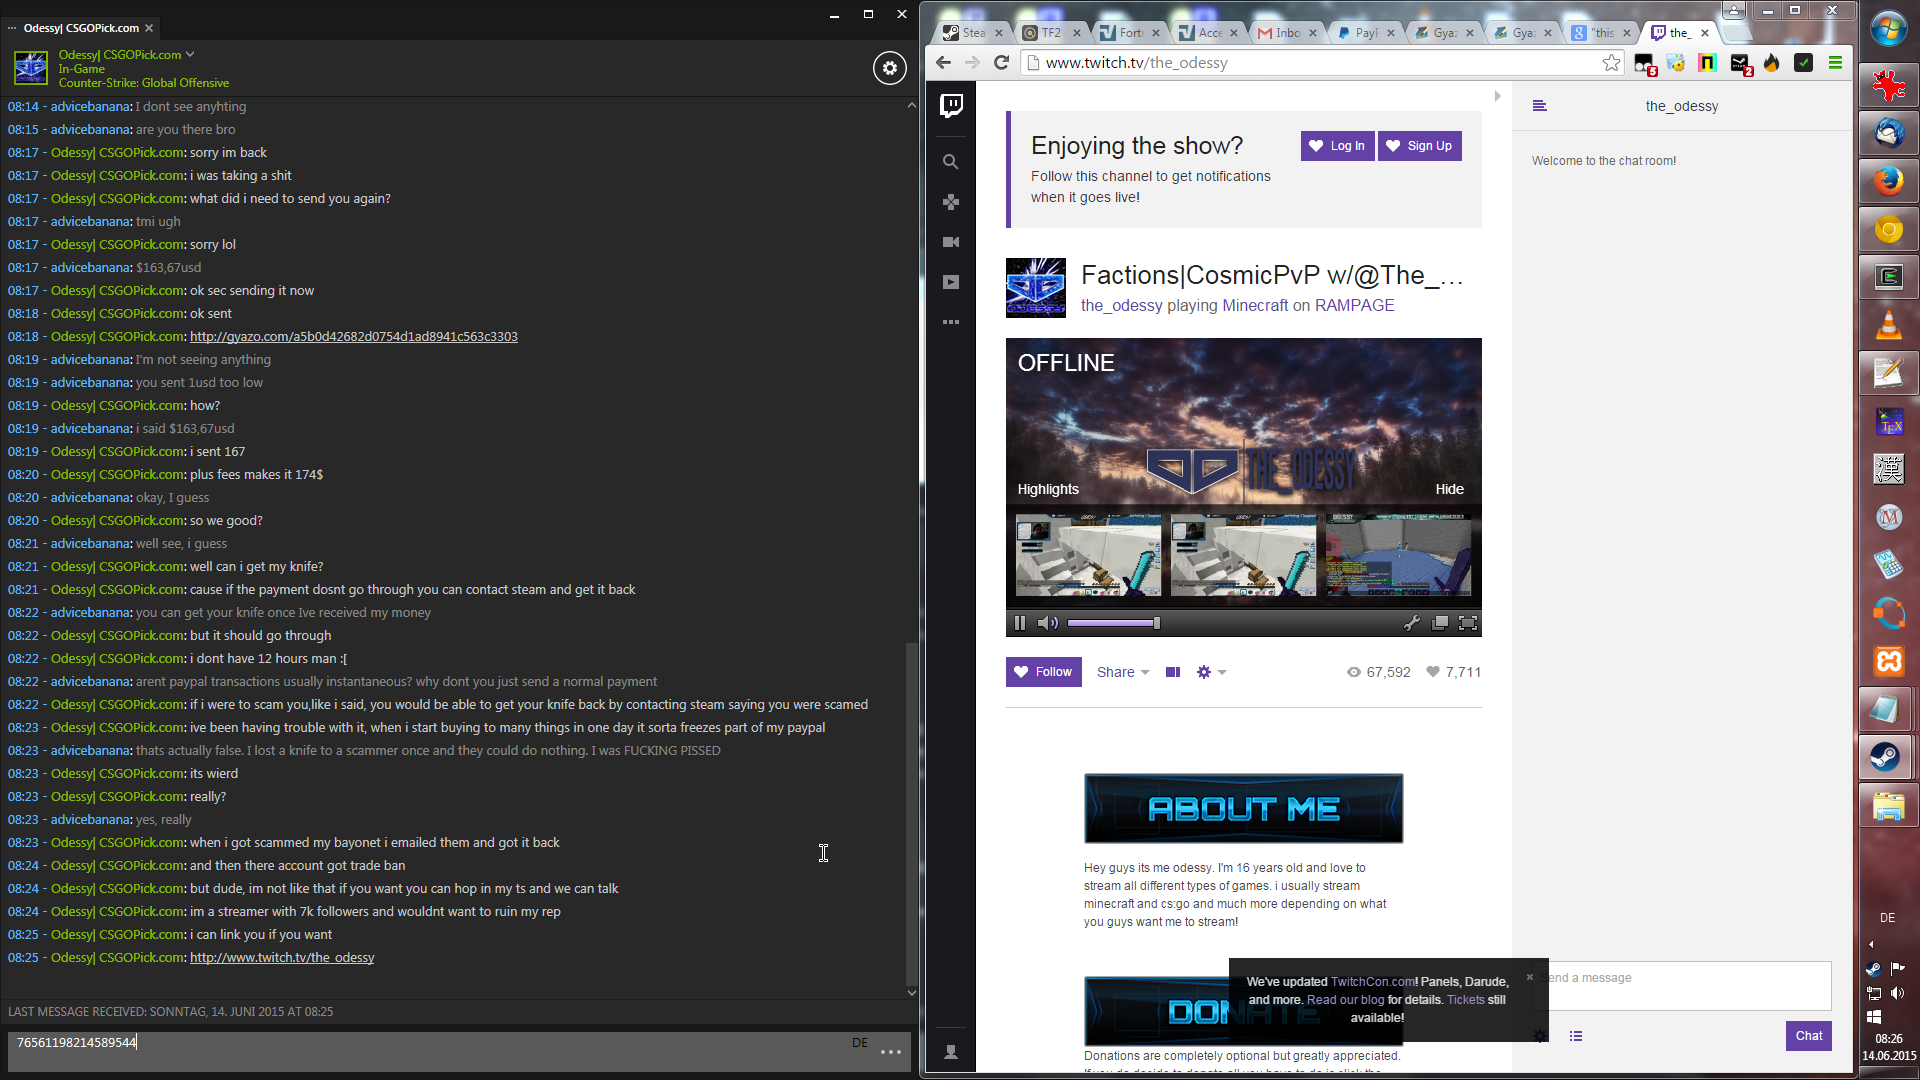1920x1080 pixels.
Task: Open the Twitch games browse icon
Action: click(951, 202)
